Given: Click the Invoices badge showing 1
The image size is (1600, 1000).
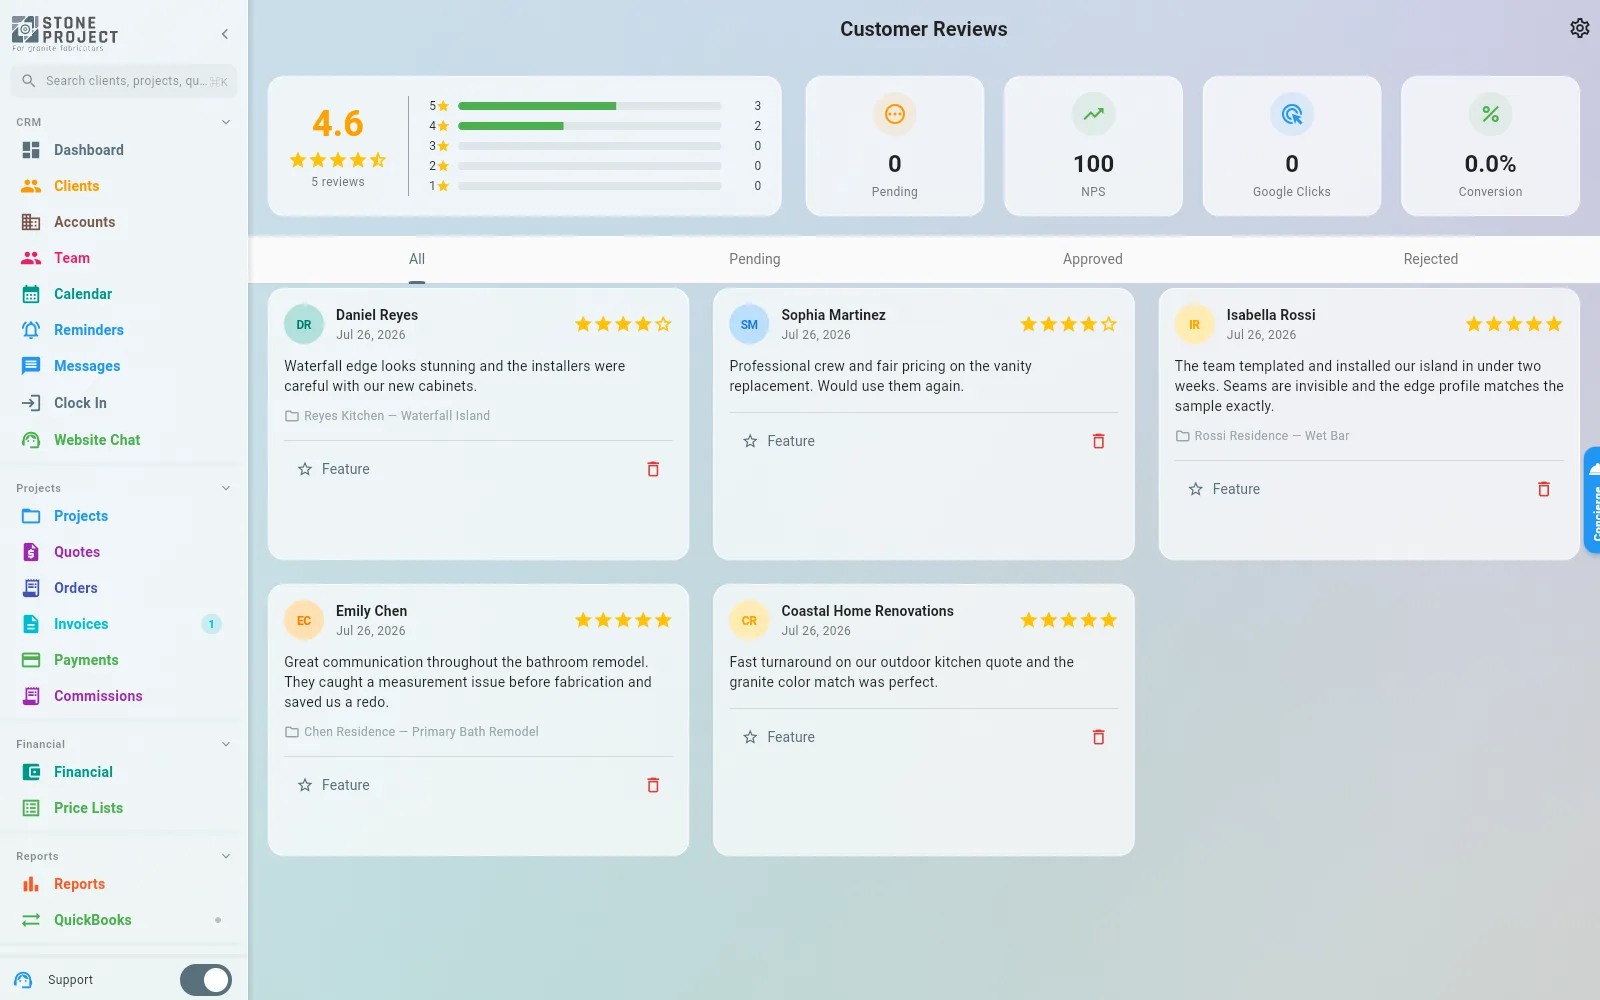Looking at the screenshot, I should 211,624.
